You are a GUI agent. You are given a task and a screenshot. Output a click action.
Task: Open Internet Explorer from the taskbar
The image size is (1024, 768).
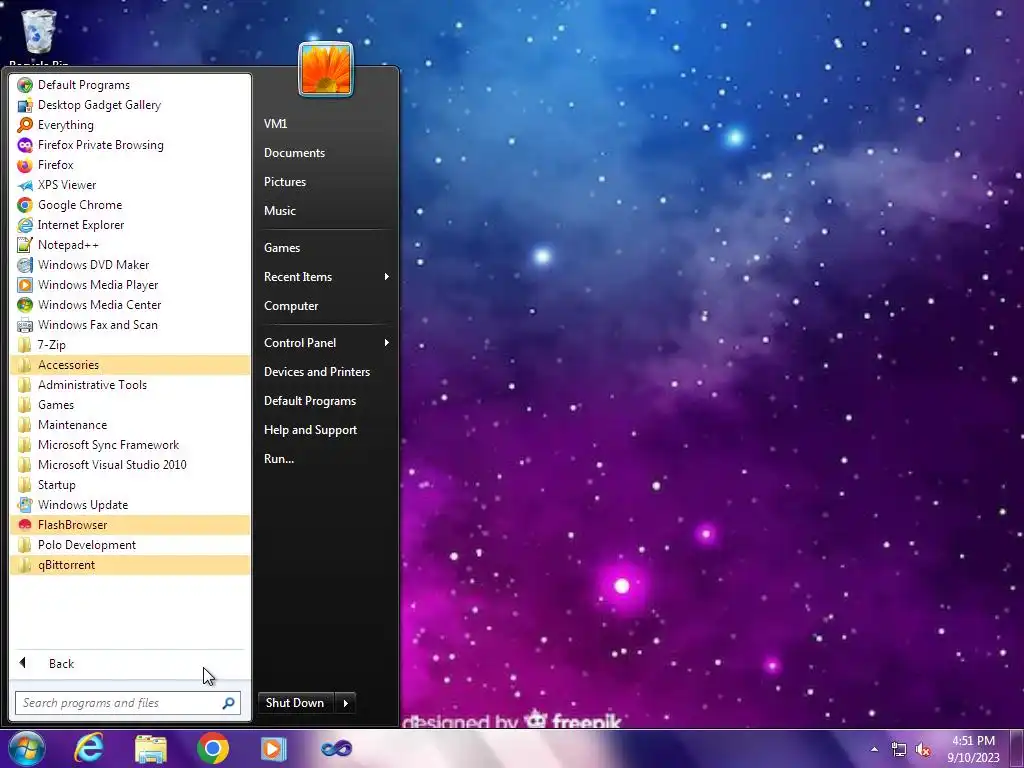89,748
